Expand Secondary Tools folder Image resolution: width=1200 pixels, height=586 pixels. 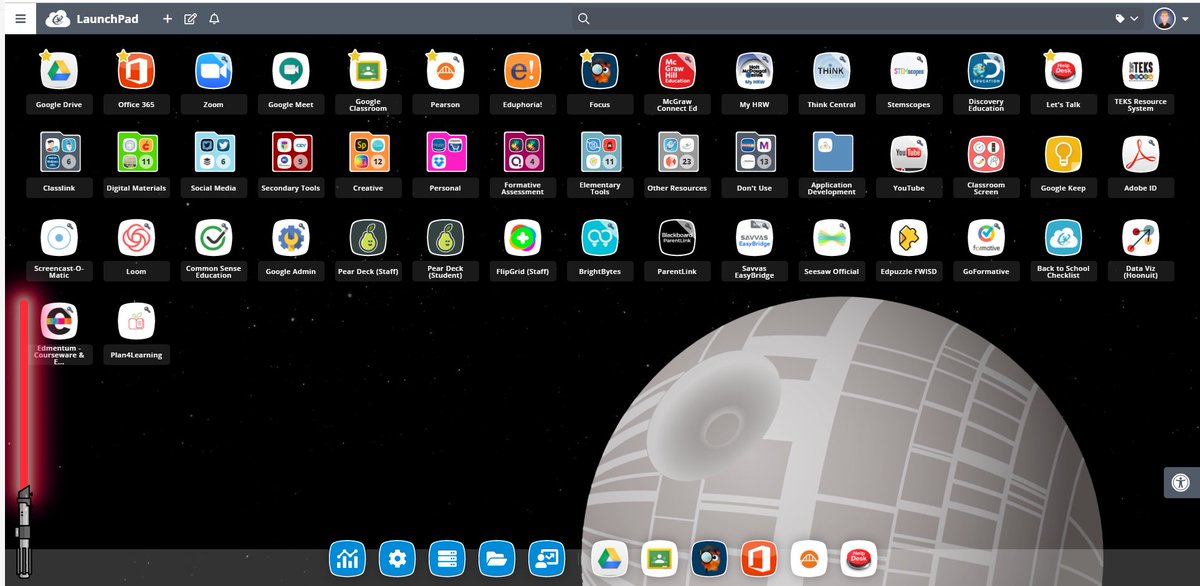coord(291,154)
